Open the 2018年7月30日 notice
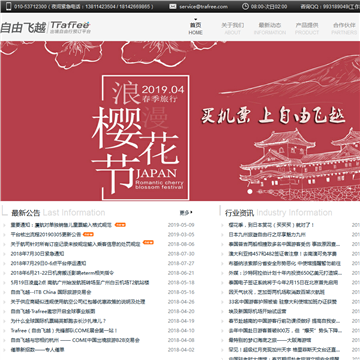 tap(37, 254)
